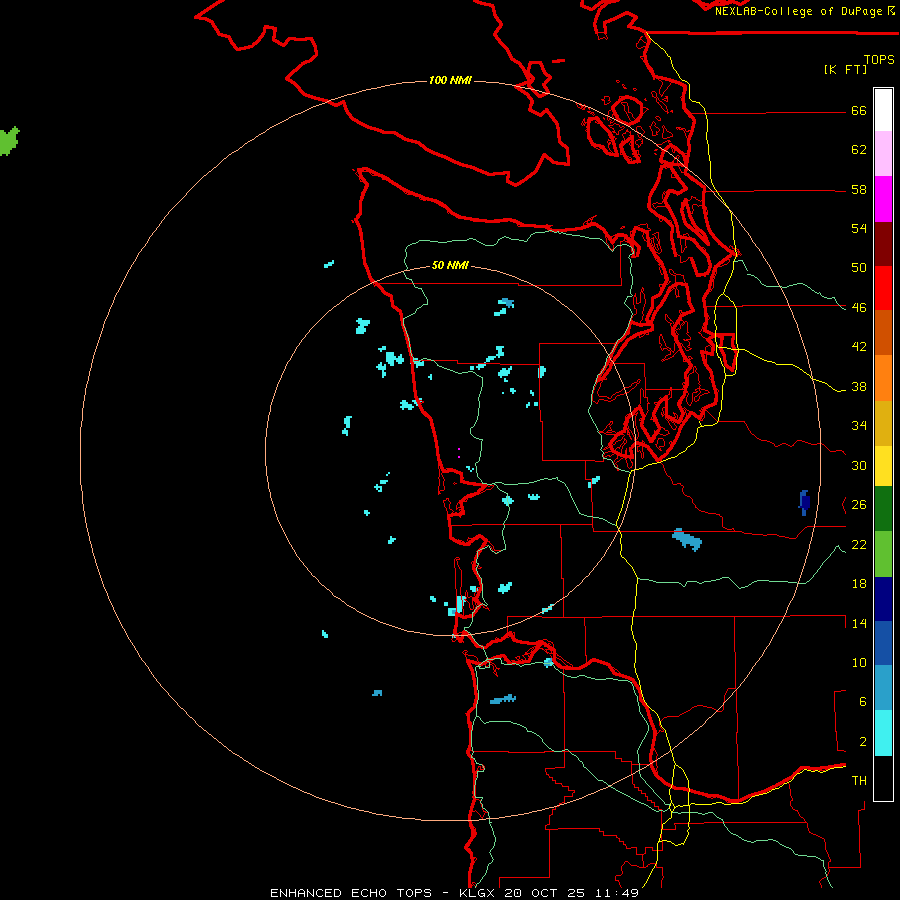Viewport: 900px width, 900px height.
Task: Click the '100 NMI' range ring label
Action: (451, 80)
